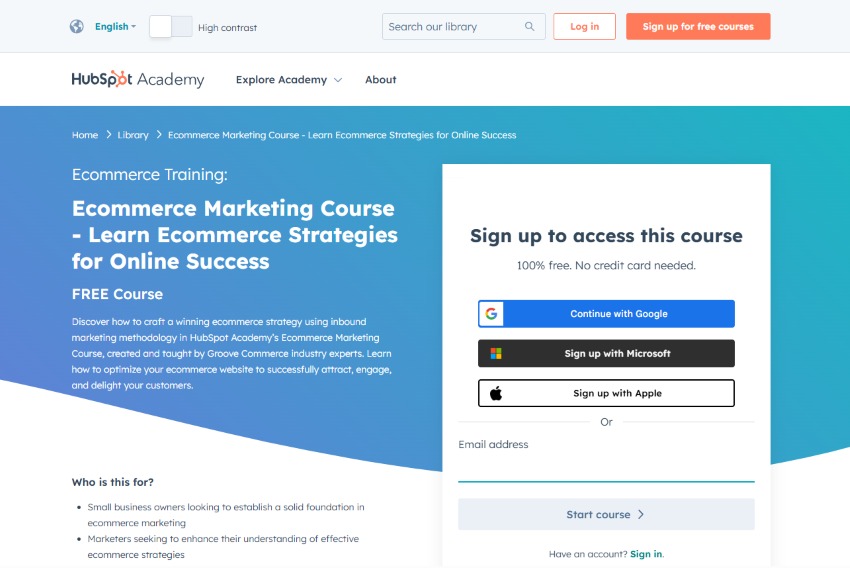Expand the Explore Academy menu
Image resolution: width=850 pixels, height=568 pixels.
pyautogui.click(x=289, y=80)
